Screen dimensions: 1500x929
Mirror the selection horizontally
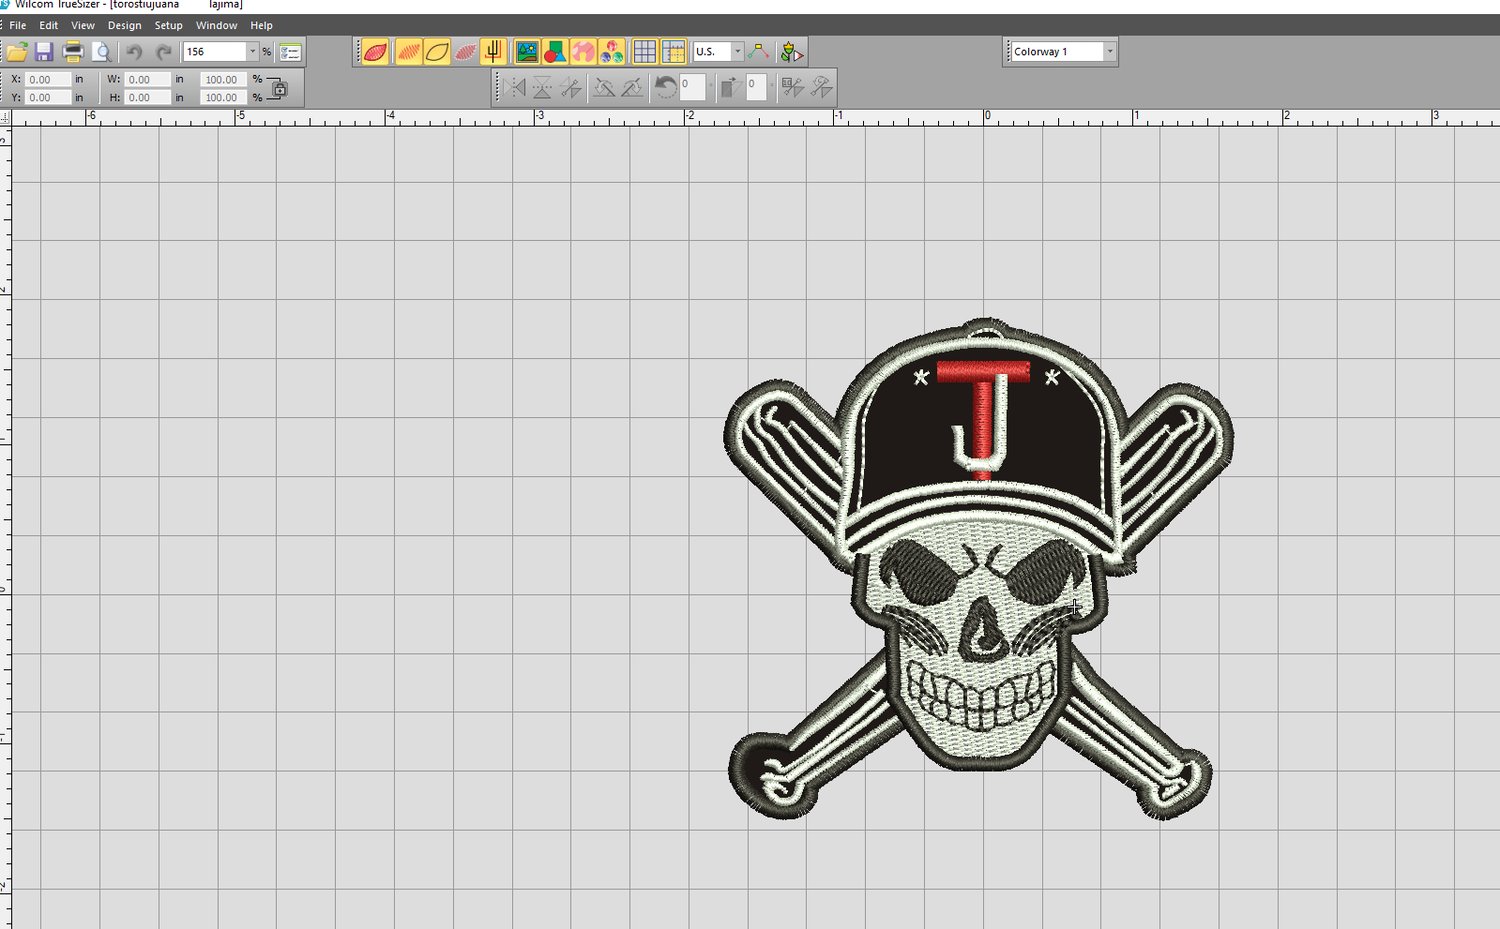[x=515, y=88]
